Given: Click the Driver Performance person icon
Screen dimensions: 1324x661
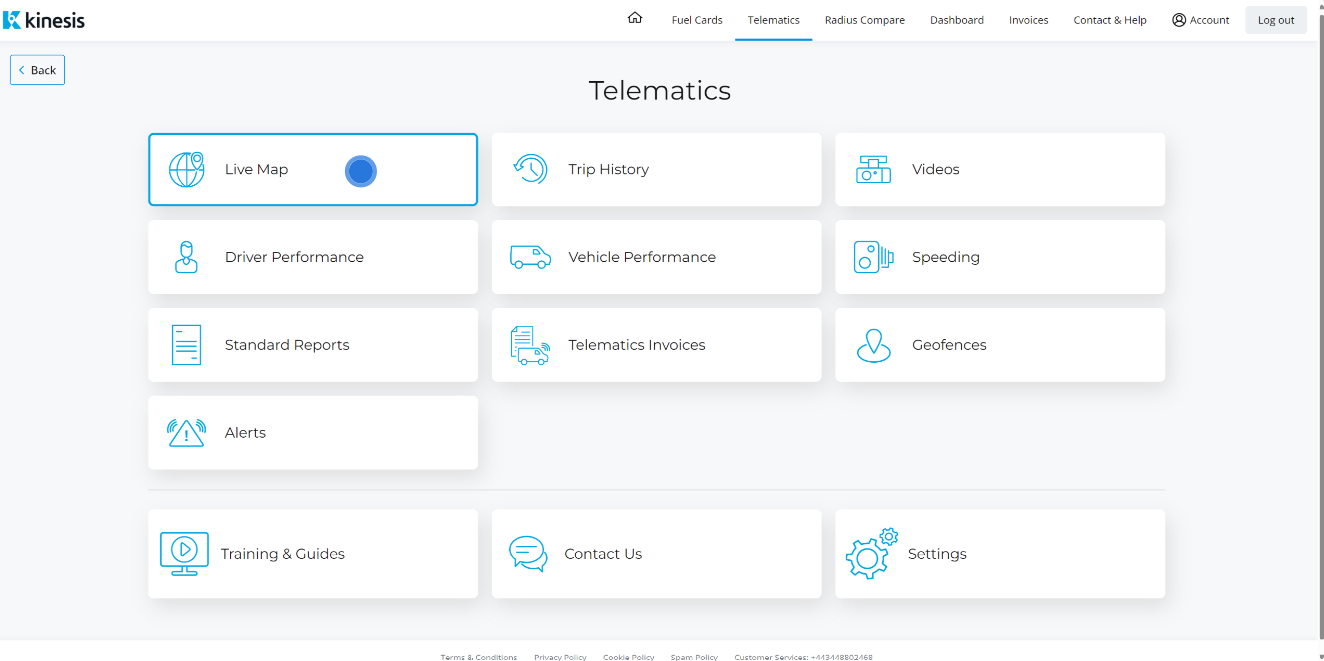Looking at the screenshot, I should click(x=186, y=257).
